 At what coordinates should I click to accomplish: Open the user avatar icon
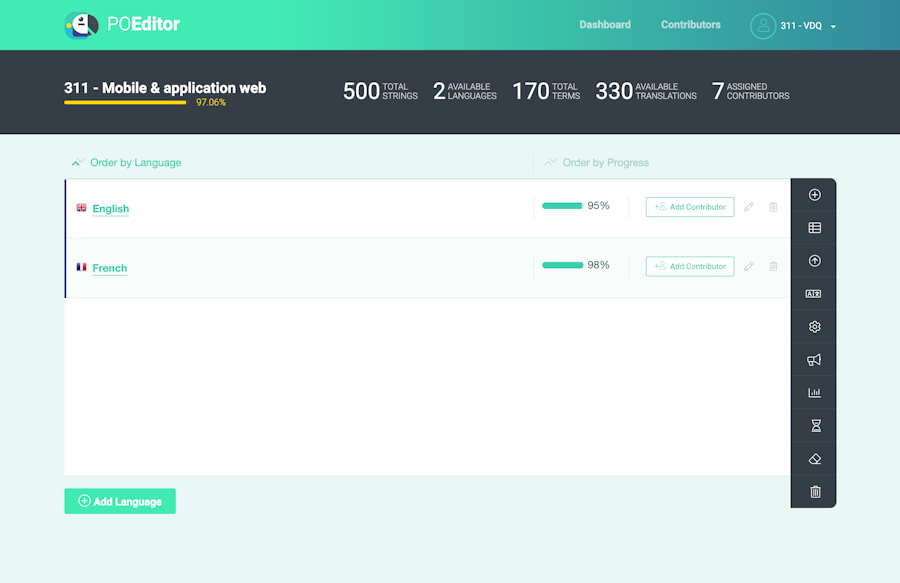tap(763, 26)
